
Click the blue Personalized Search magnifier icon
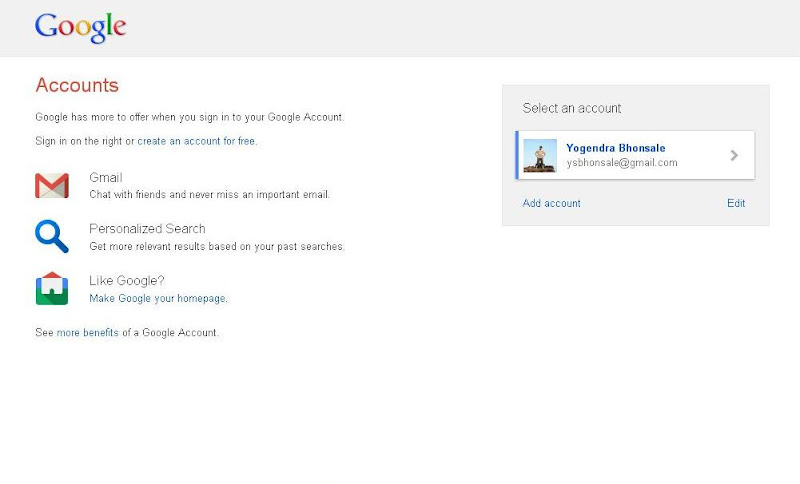(52, 237)
